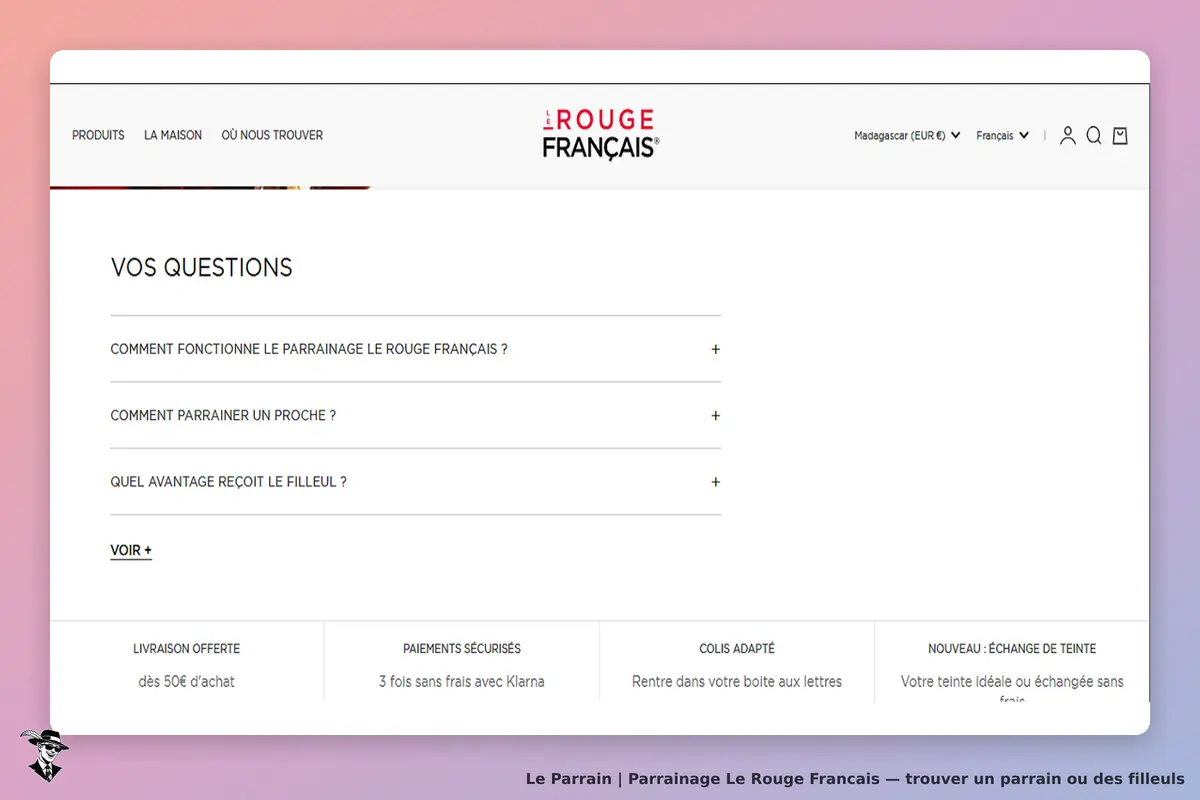
Task: Click "NOUVEAU : ÉCHANGE DE TEINTE" heading
Action: coord(1012,649)
